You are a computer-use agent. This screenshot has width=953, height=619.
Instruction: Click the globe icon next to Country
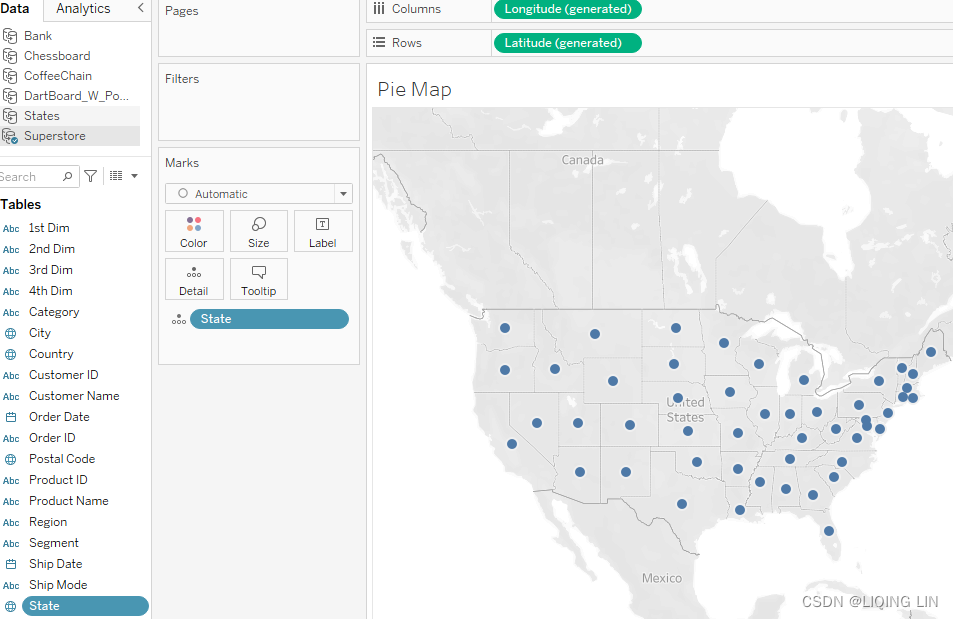(11, 354)
